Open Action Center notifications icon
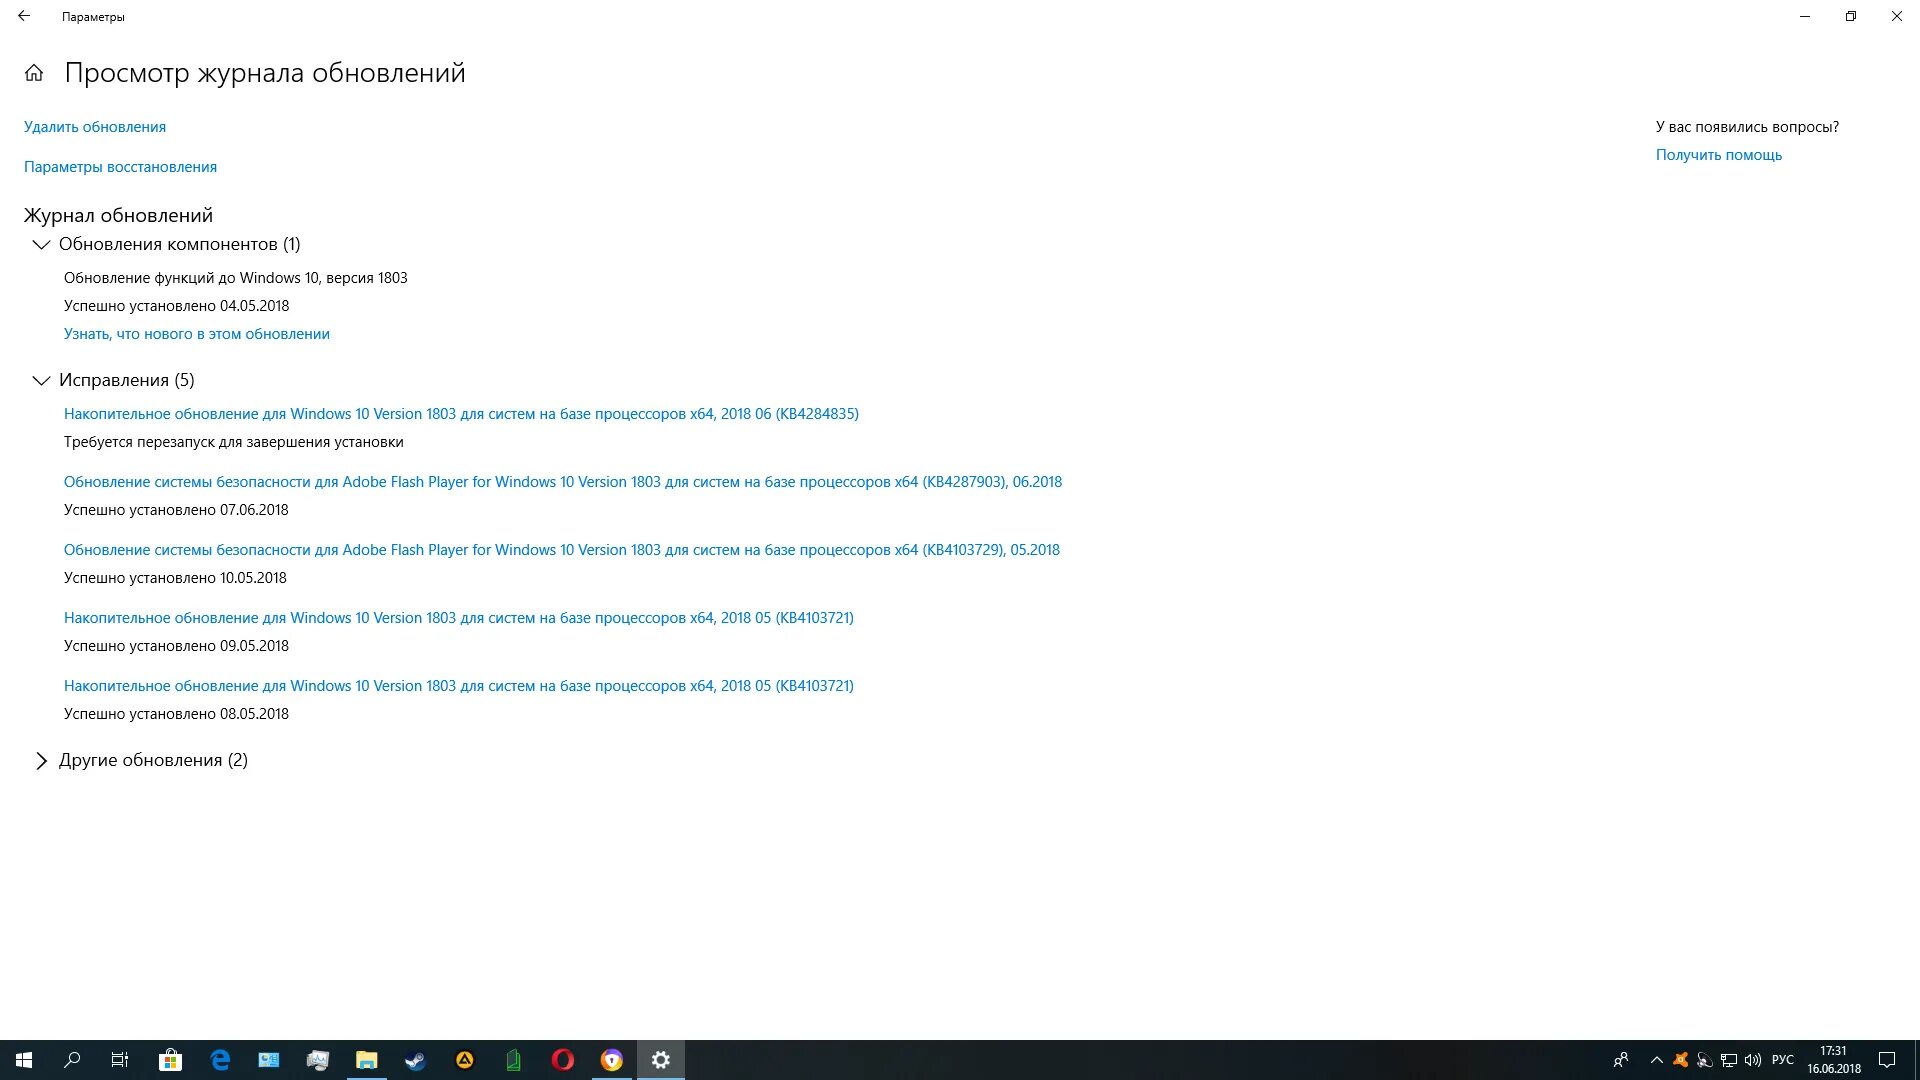Image resolution: width=1920 pixels, height=1080 pixels. 1887,1060
